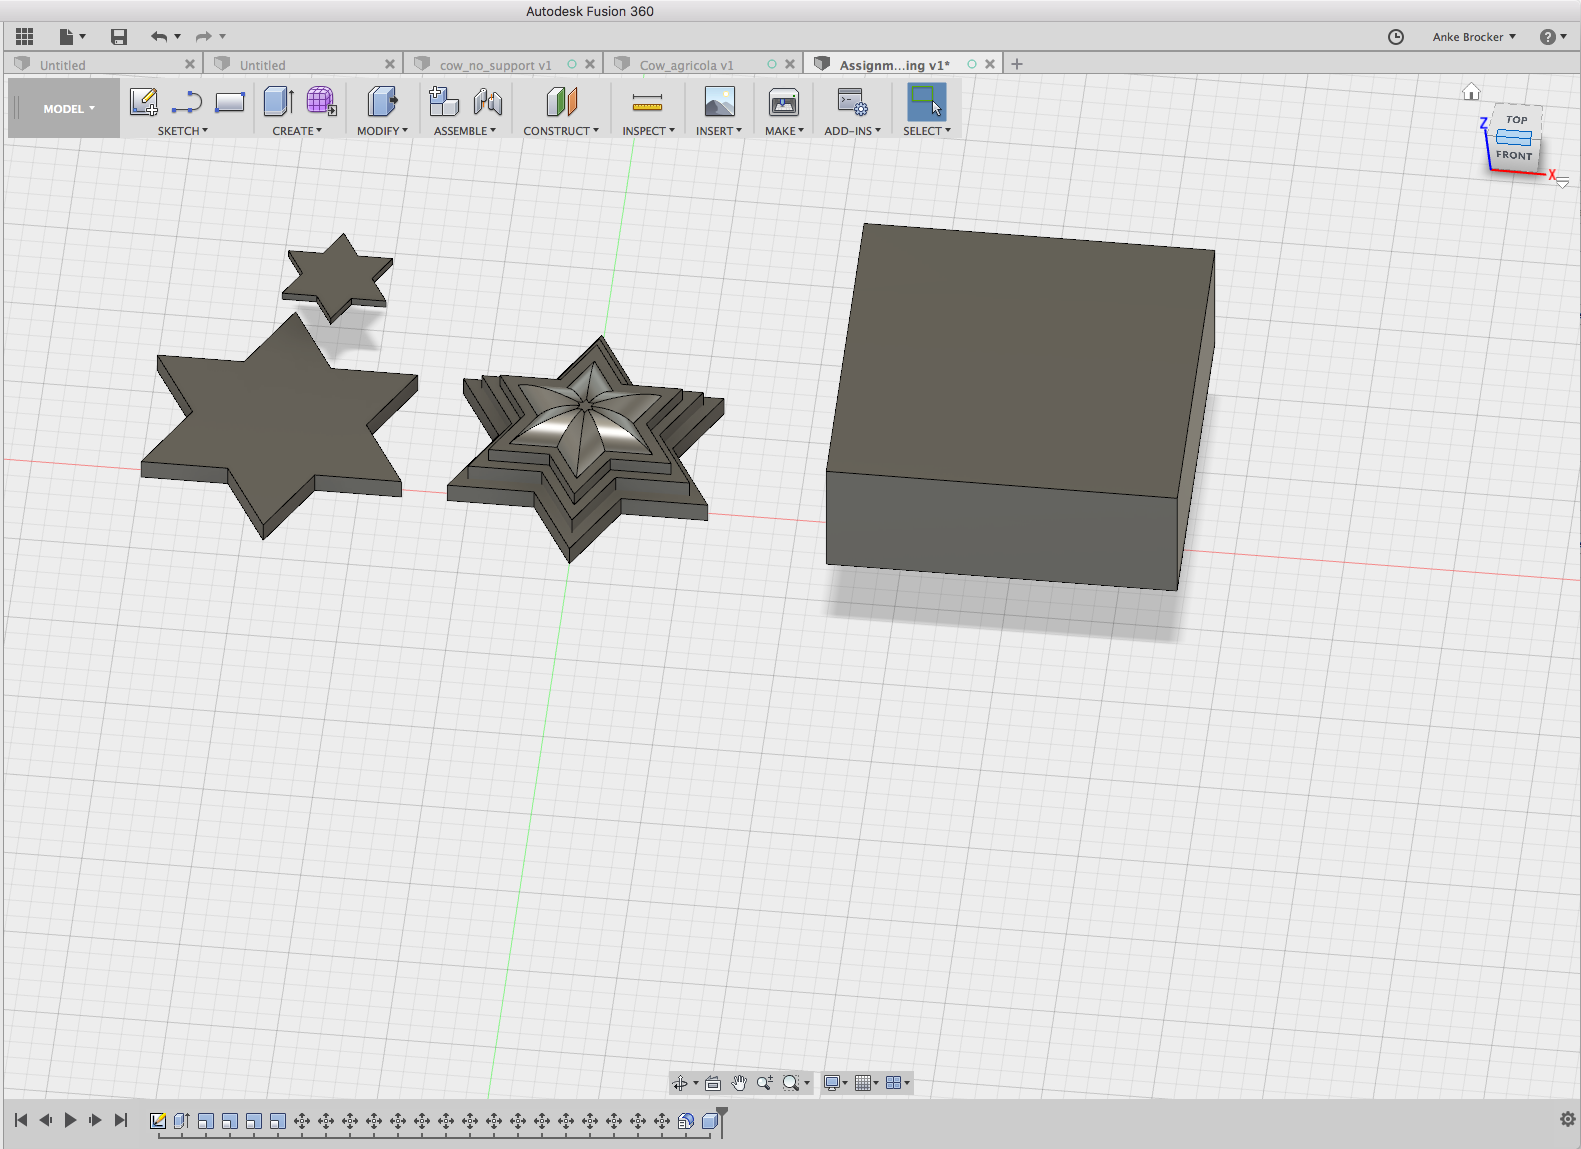
Task: Select the Extrude tool
Action: tap(278, 102)
